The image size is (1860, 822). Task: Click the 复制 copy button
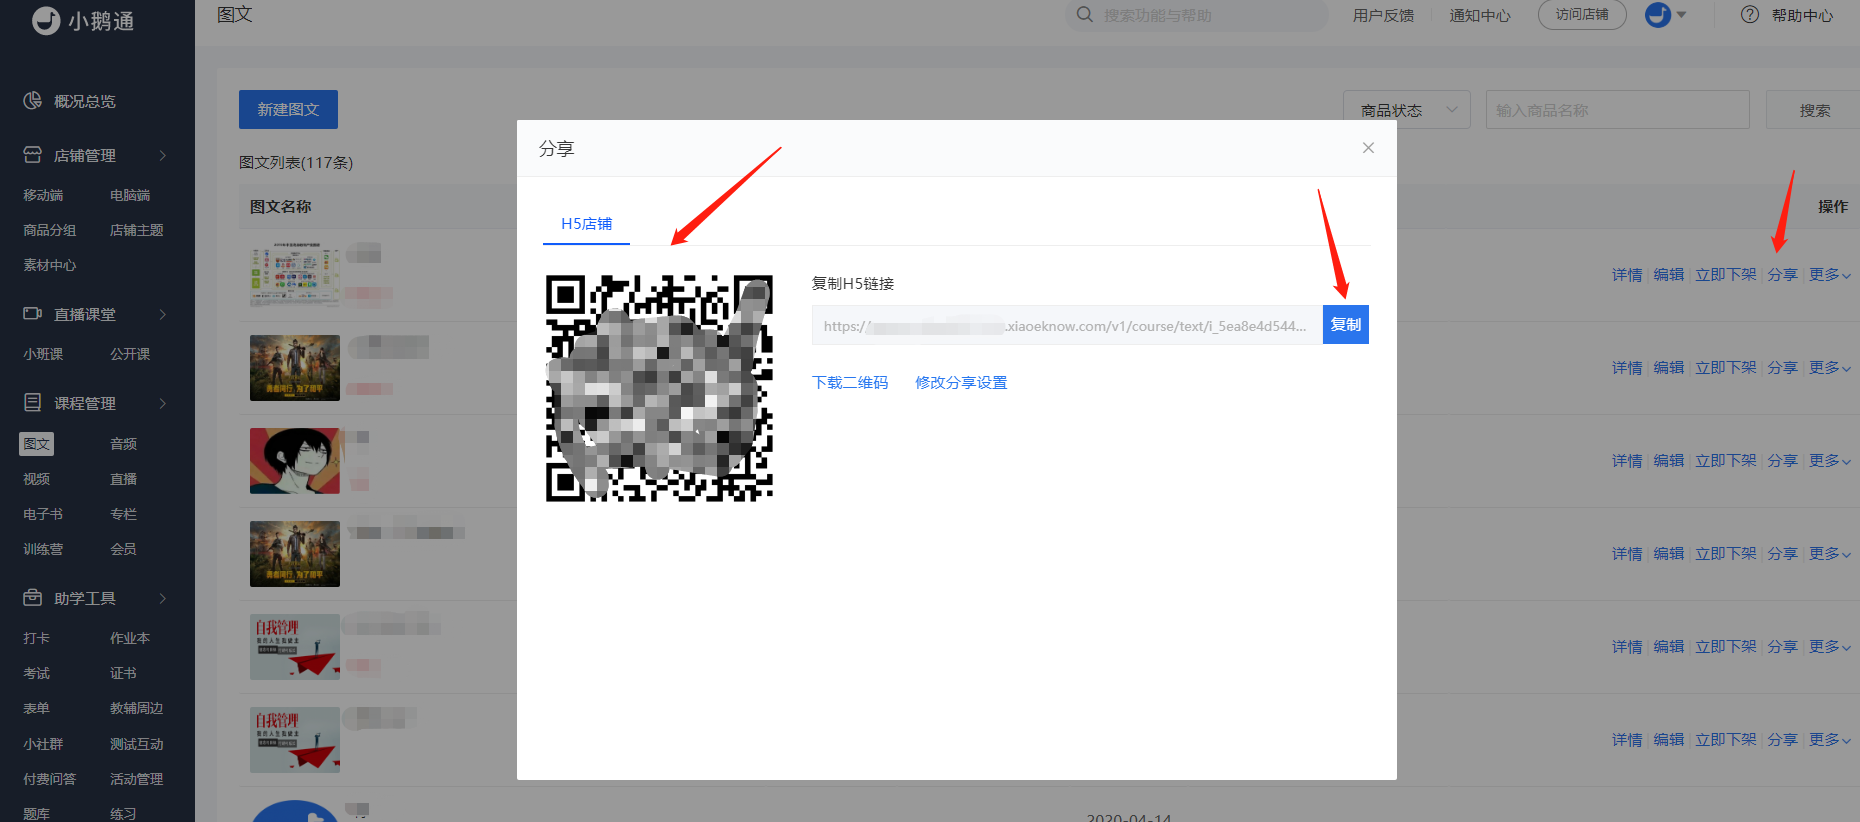[x=1346, y=325]
